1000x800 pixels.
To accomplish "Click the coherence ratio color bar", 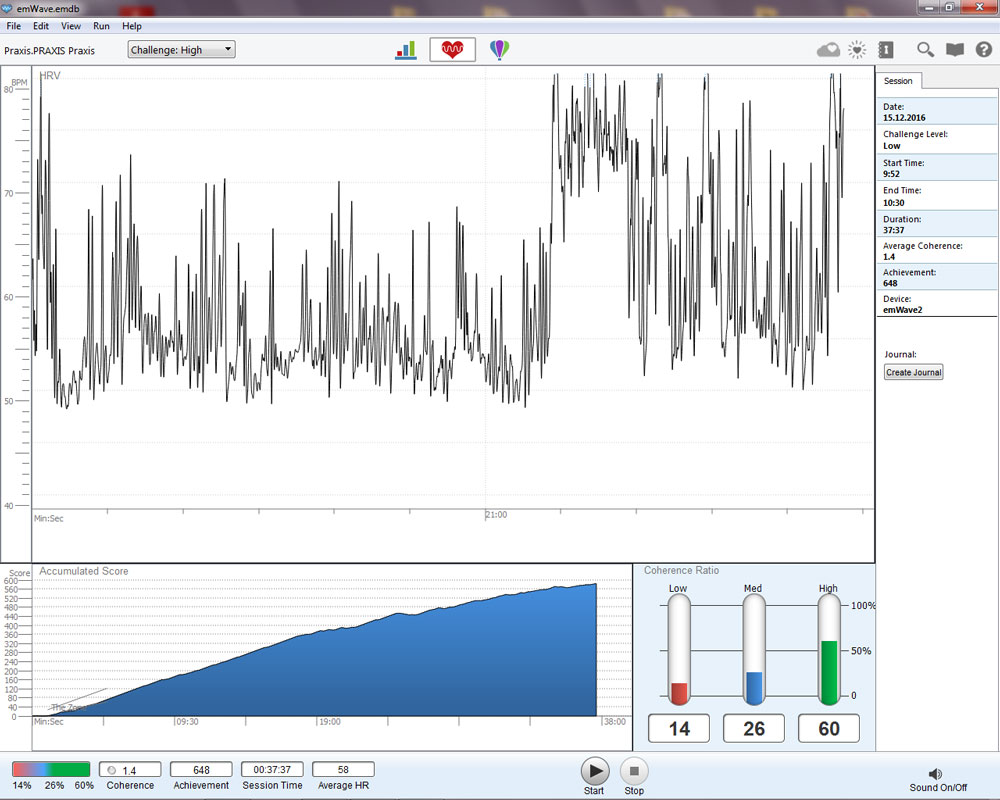I will tap(51, 769).
